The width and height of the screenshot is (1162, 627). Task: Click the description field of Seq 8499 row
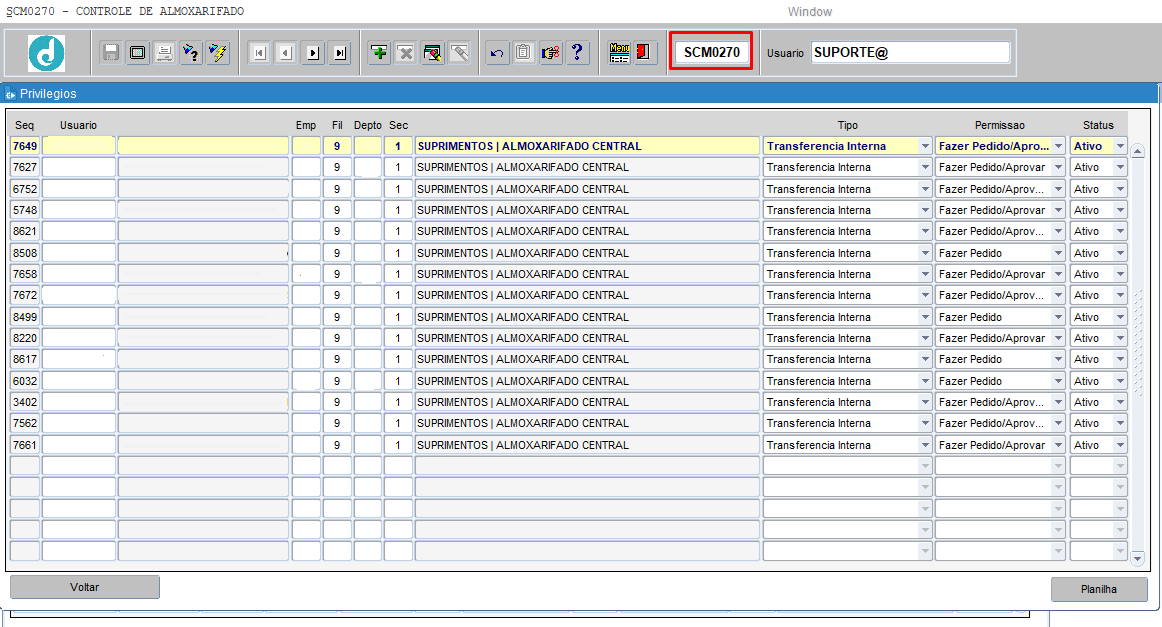pyautogui.click(x=587, y=317)
